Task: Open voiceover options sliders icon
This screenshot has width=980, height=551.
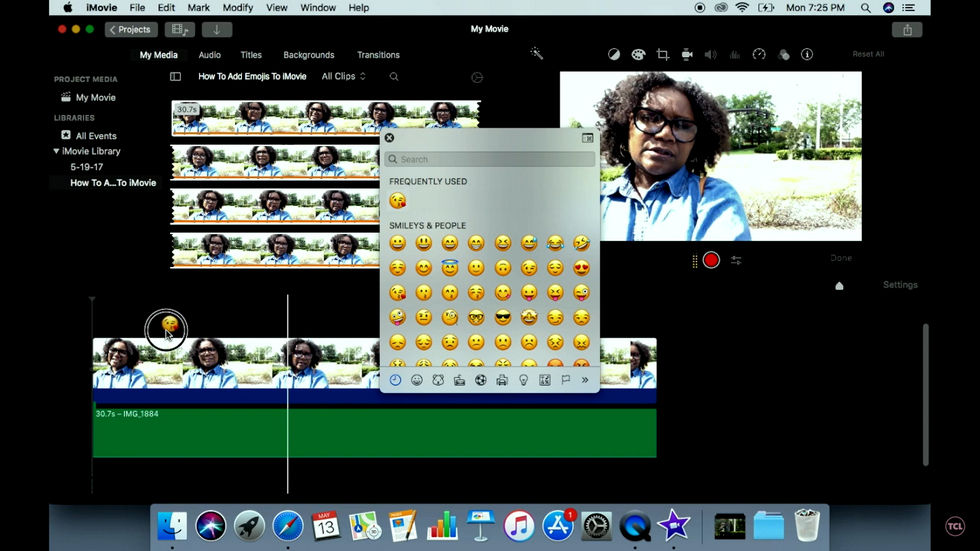Action: (736, 260)
